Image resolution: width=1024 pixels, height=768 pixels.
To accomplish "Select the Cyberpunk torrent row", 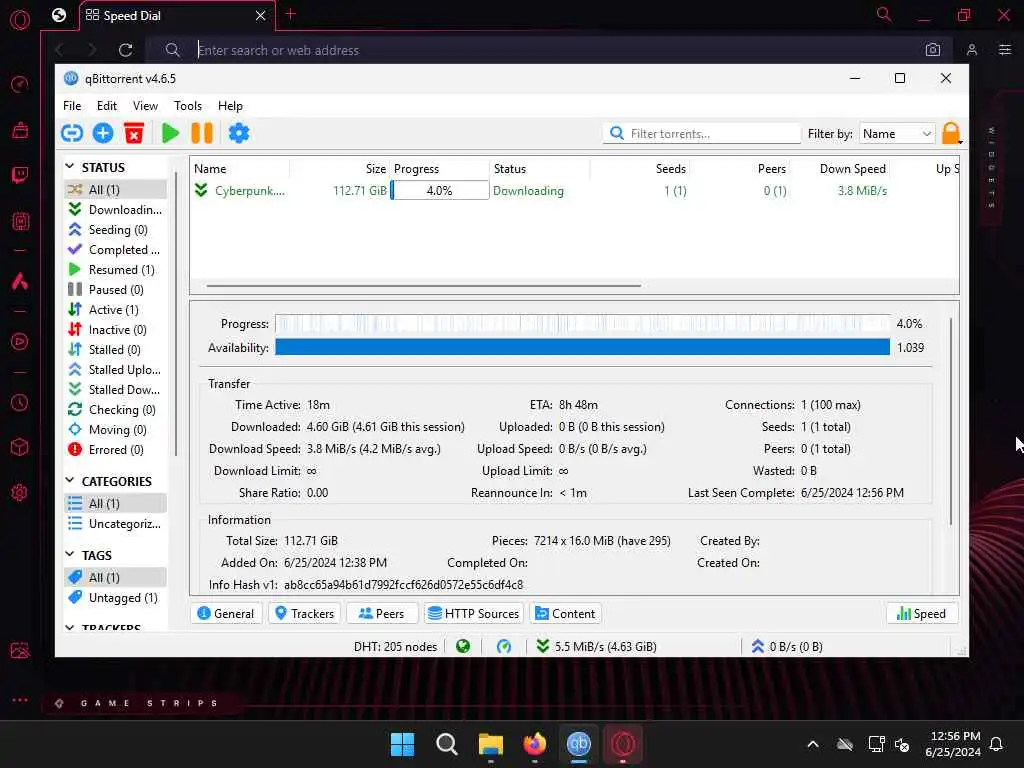I will pos(575,191).
